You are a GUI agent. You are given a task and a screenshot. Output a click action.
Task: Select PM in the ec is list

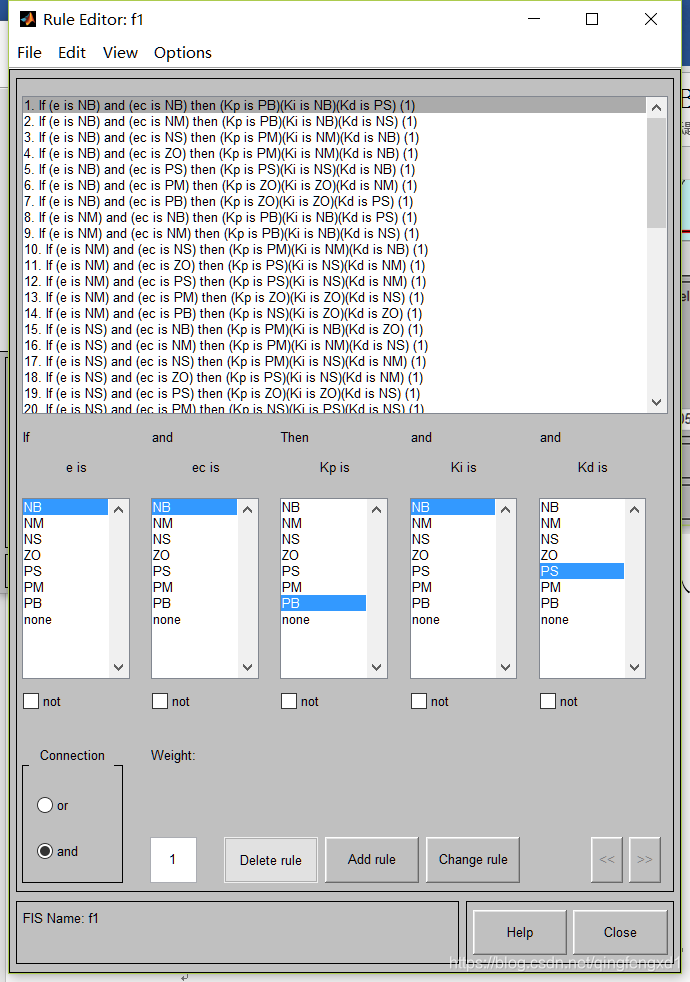(194, 587)
